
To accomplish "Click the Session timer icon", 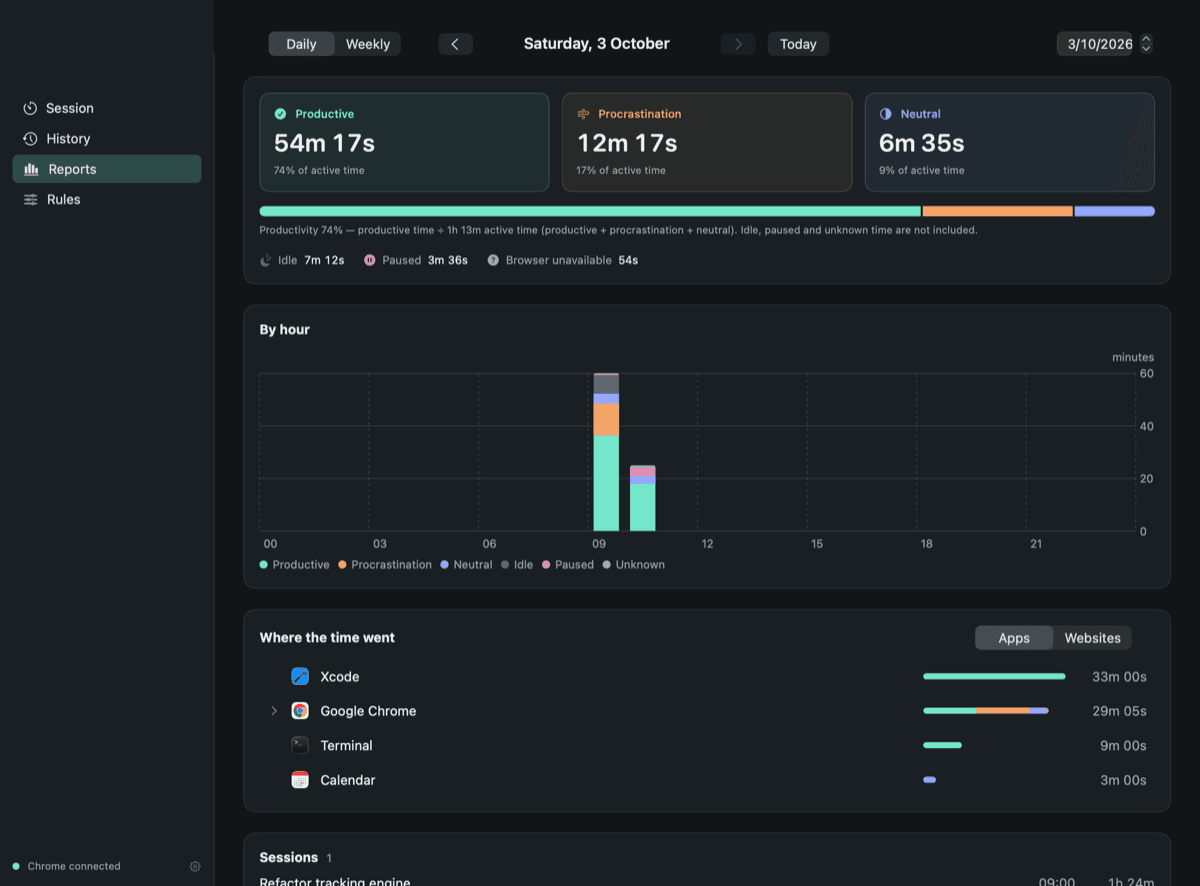I will [x=31, y=108].
